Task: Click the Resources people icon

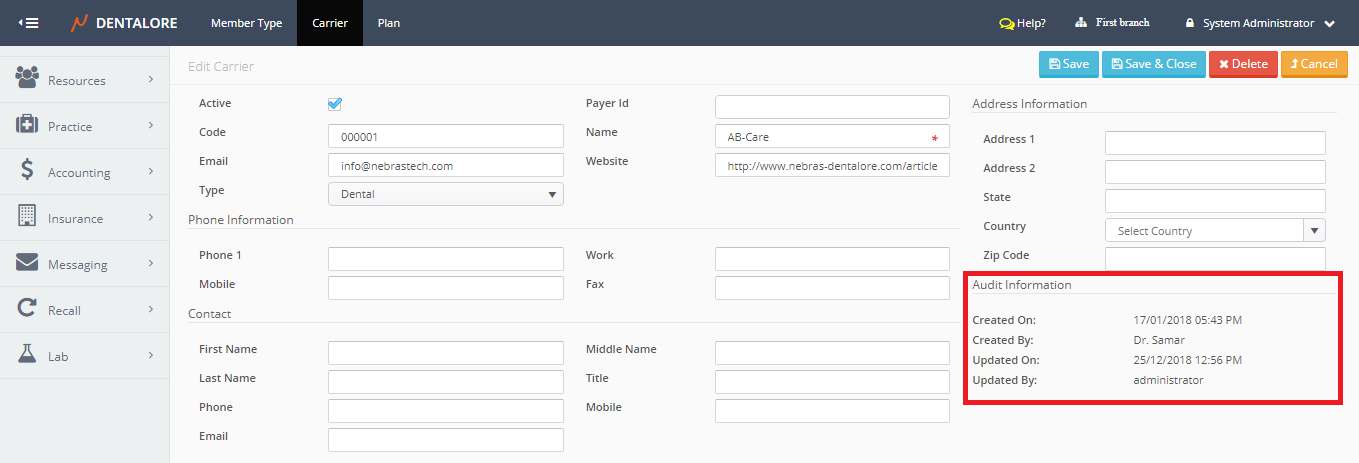Action: (x=27, y=78)
